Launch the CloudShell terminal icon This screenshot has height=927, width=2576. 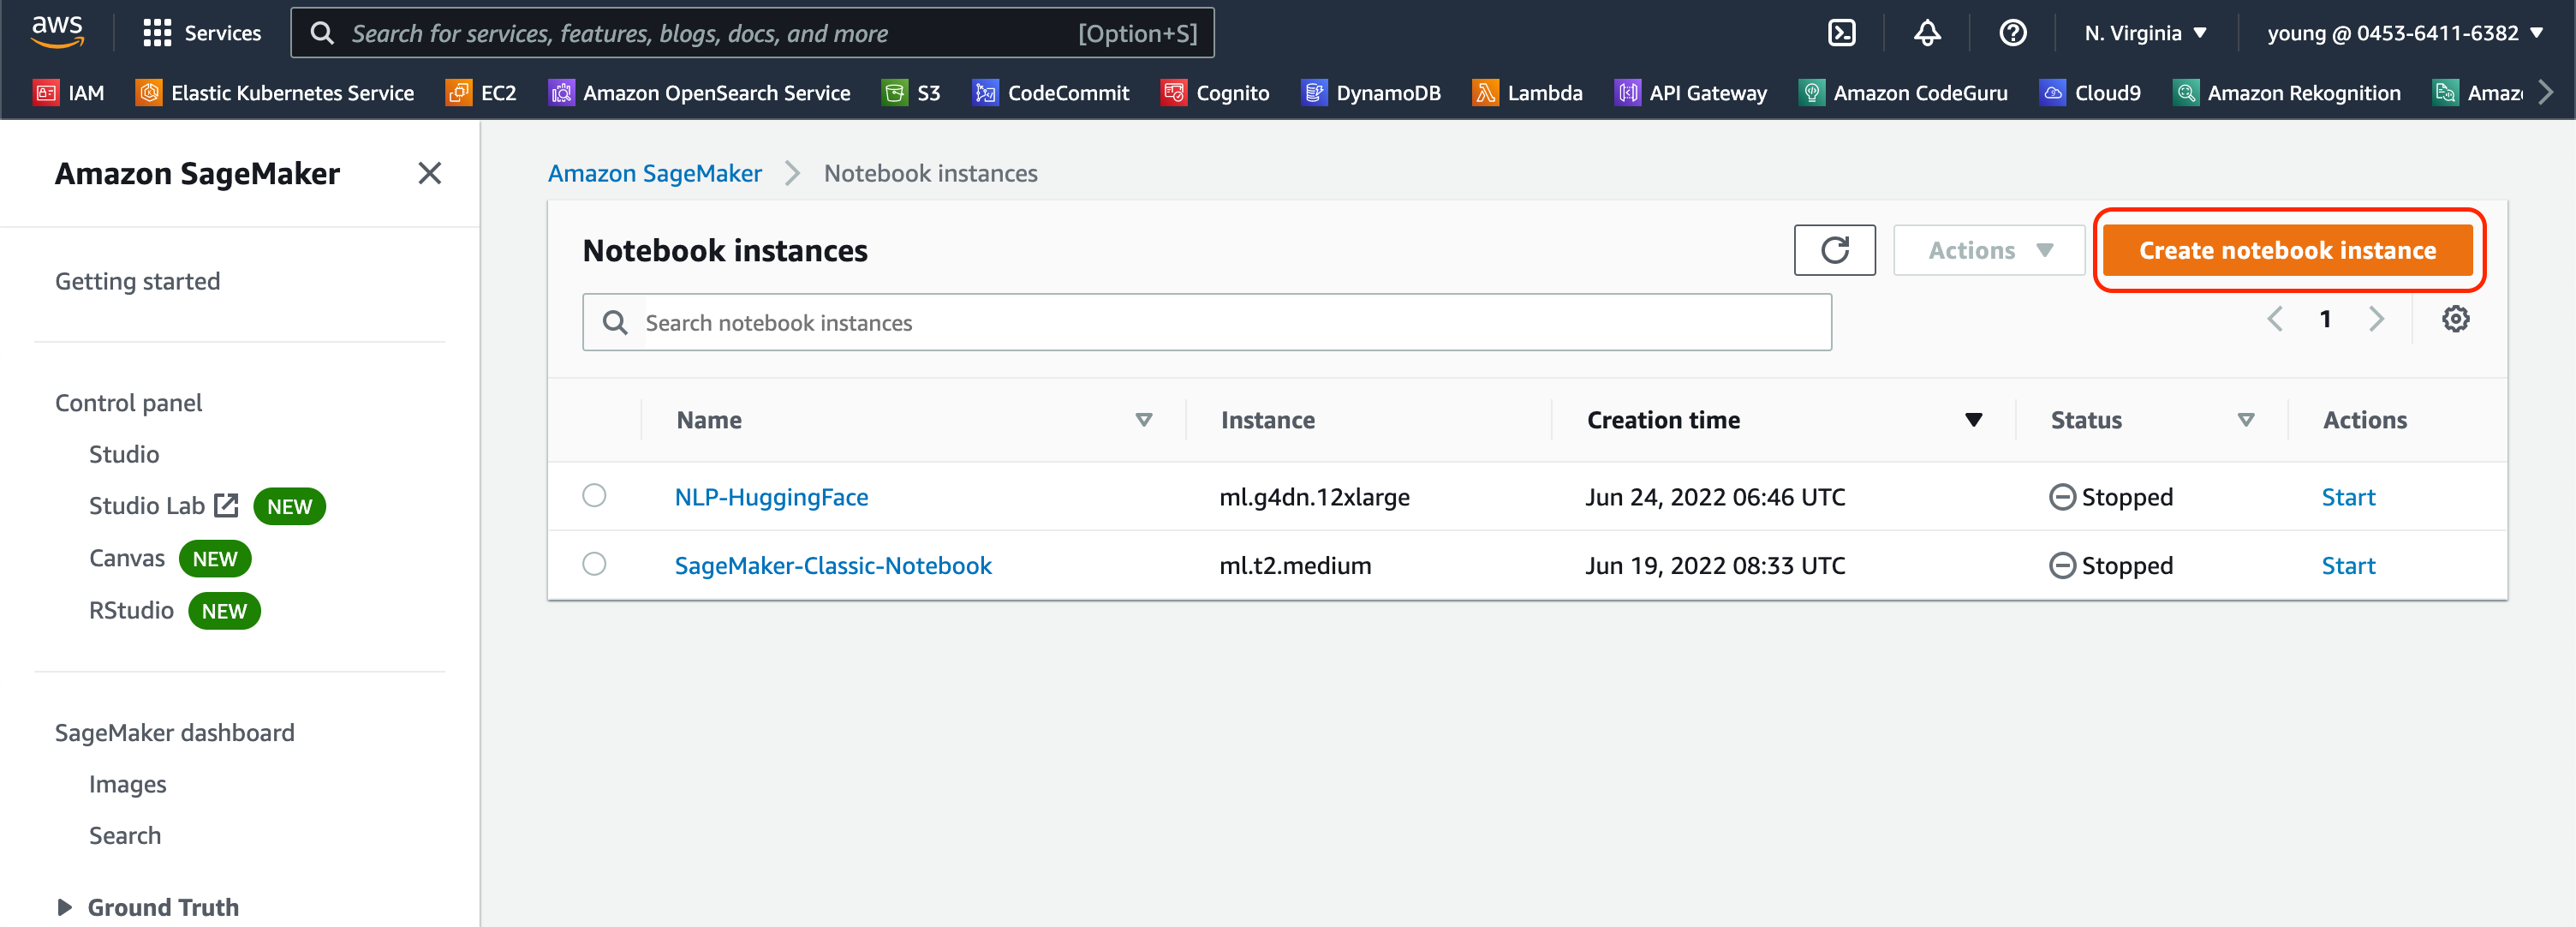(1841, 33)
